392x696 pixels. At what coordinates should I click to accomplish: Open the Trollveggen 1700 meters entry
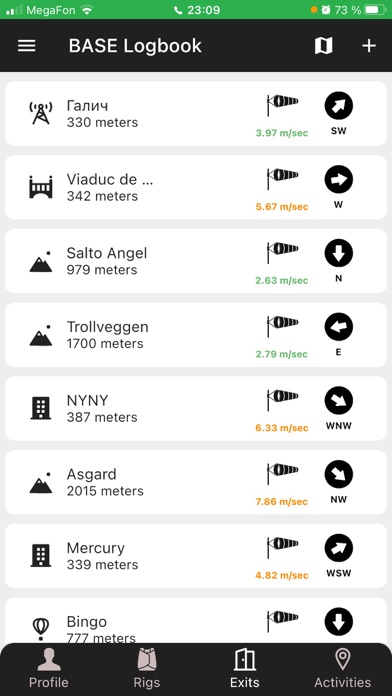pyautogui.click(x=196, y=335)
